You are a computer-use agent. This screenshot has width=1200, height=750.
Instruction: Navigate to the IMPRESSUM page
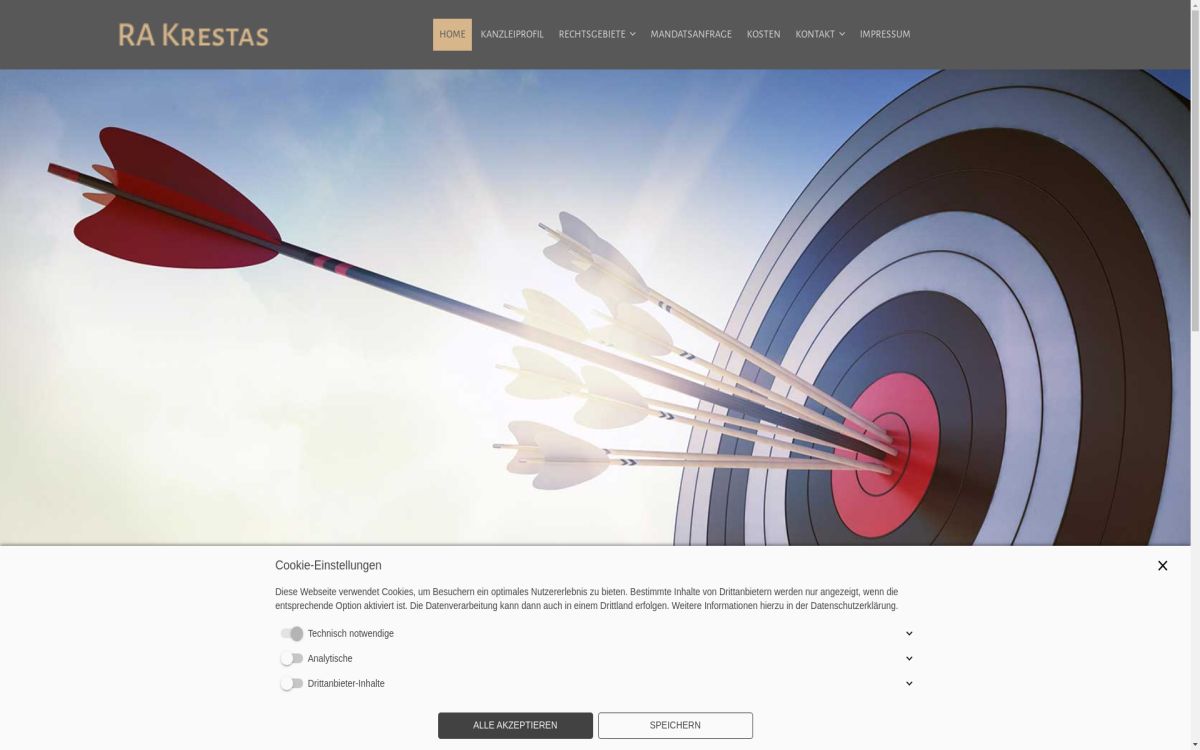point(885,33)
